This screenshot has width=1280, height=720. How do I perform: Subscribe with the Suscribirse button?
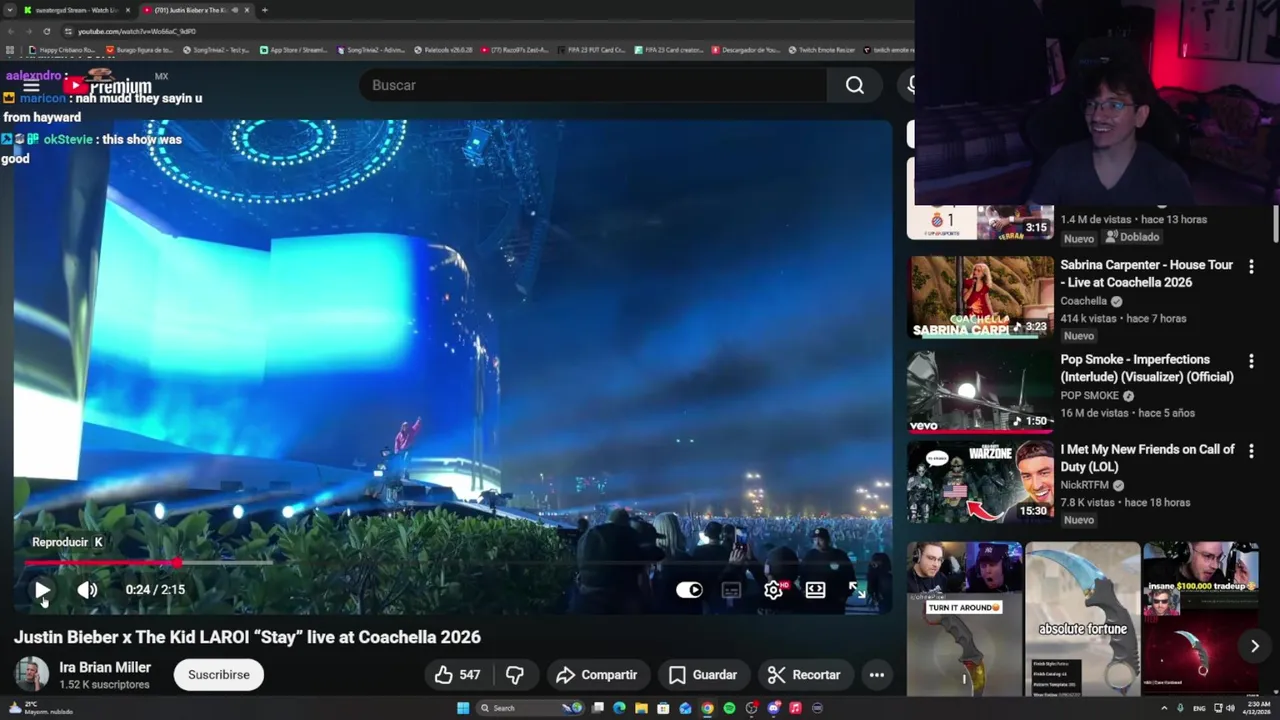[x=219, y=675]
